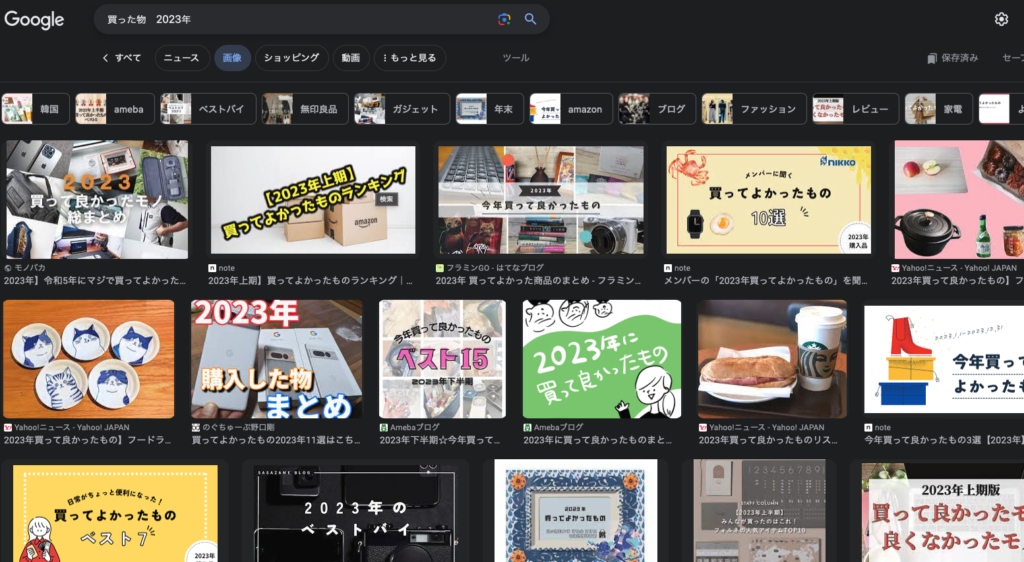The width and height of the screenshot is (1024, 562).
Task: Expand the もっと見る options menu
Action: [x=409, y=58]
